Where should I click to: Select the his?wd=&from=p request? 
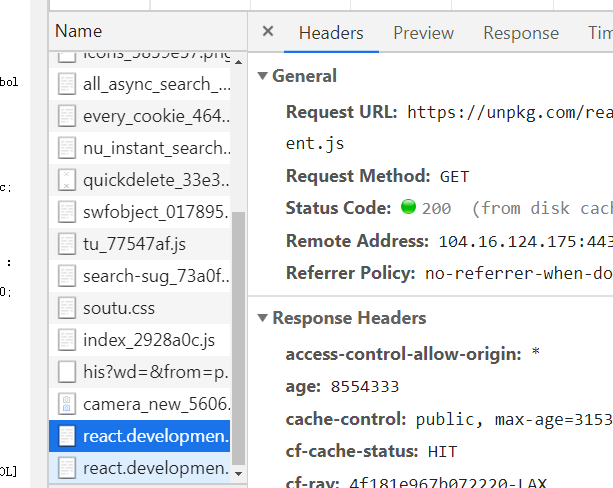140,372
